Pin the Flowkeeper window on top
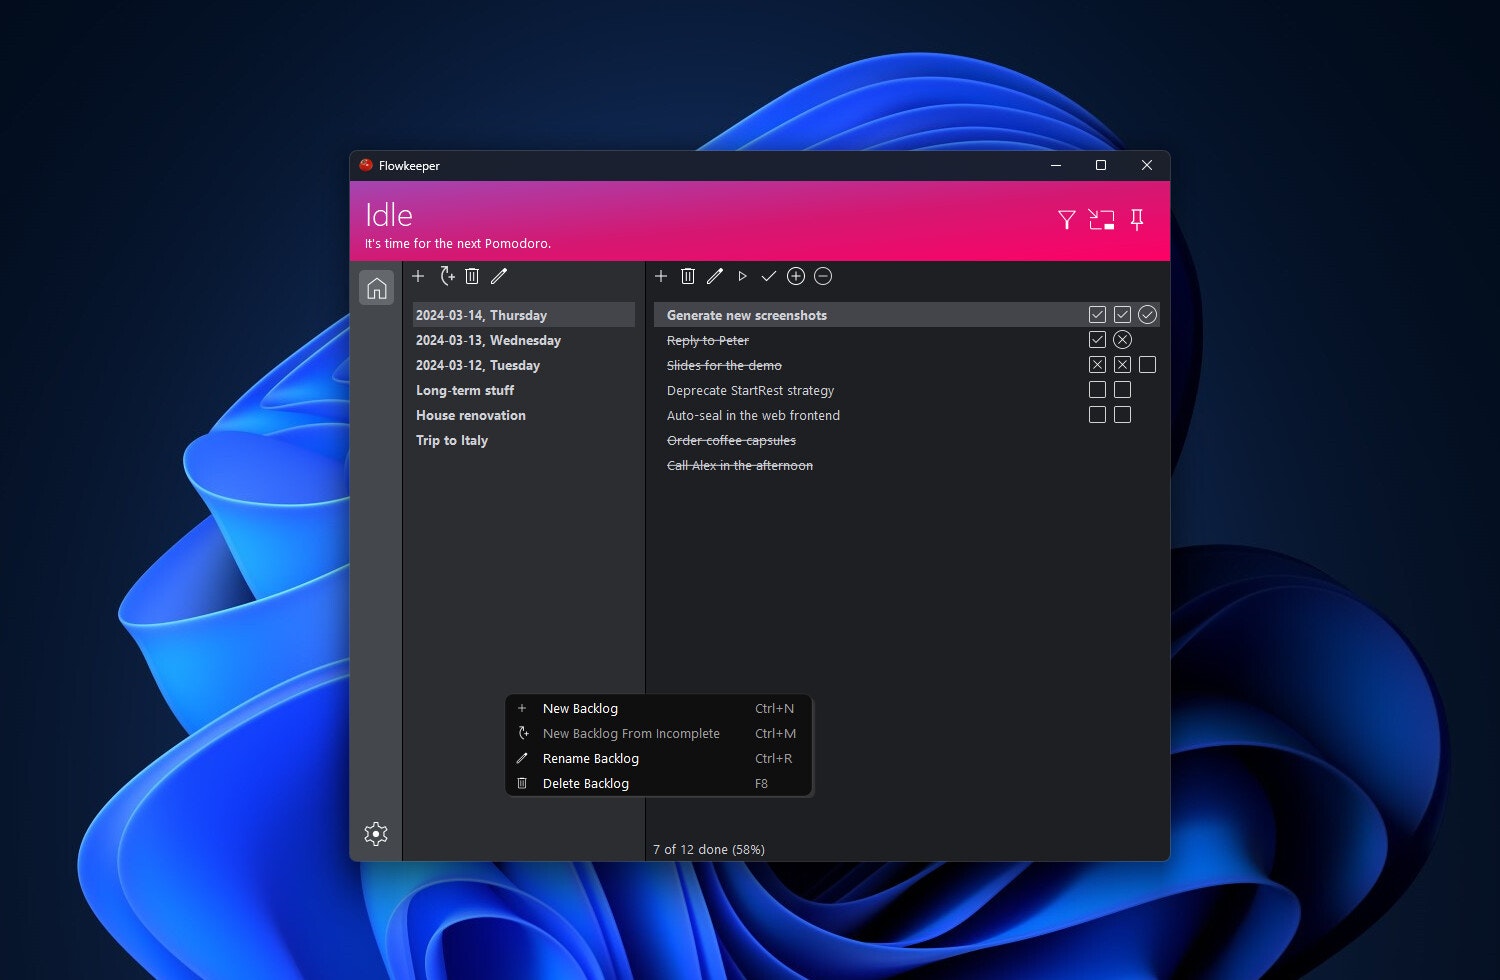 (x=1137, y=220)
